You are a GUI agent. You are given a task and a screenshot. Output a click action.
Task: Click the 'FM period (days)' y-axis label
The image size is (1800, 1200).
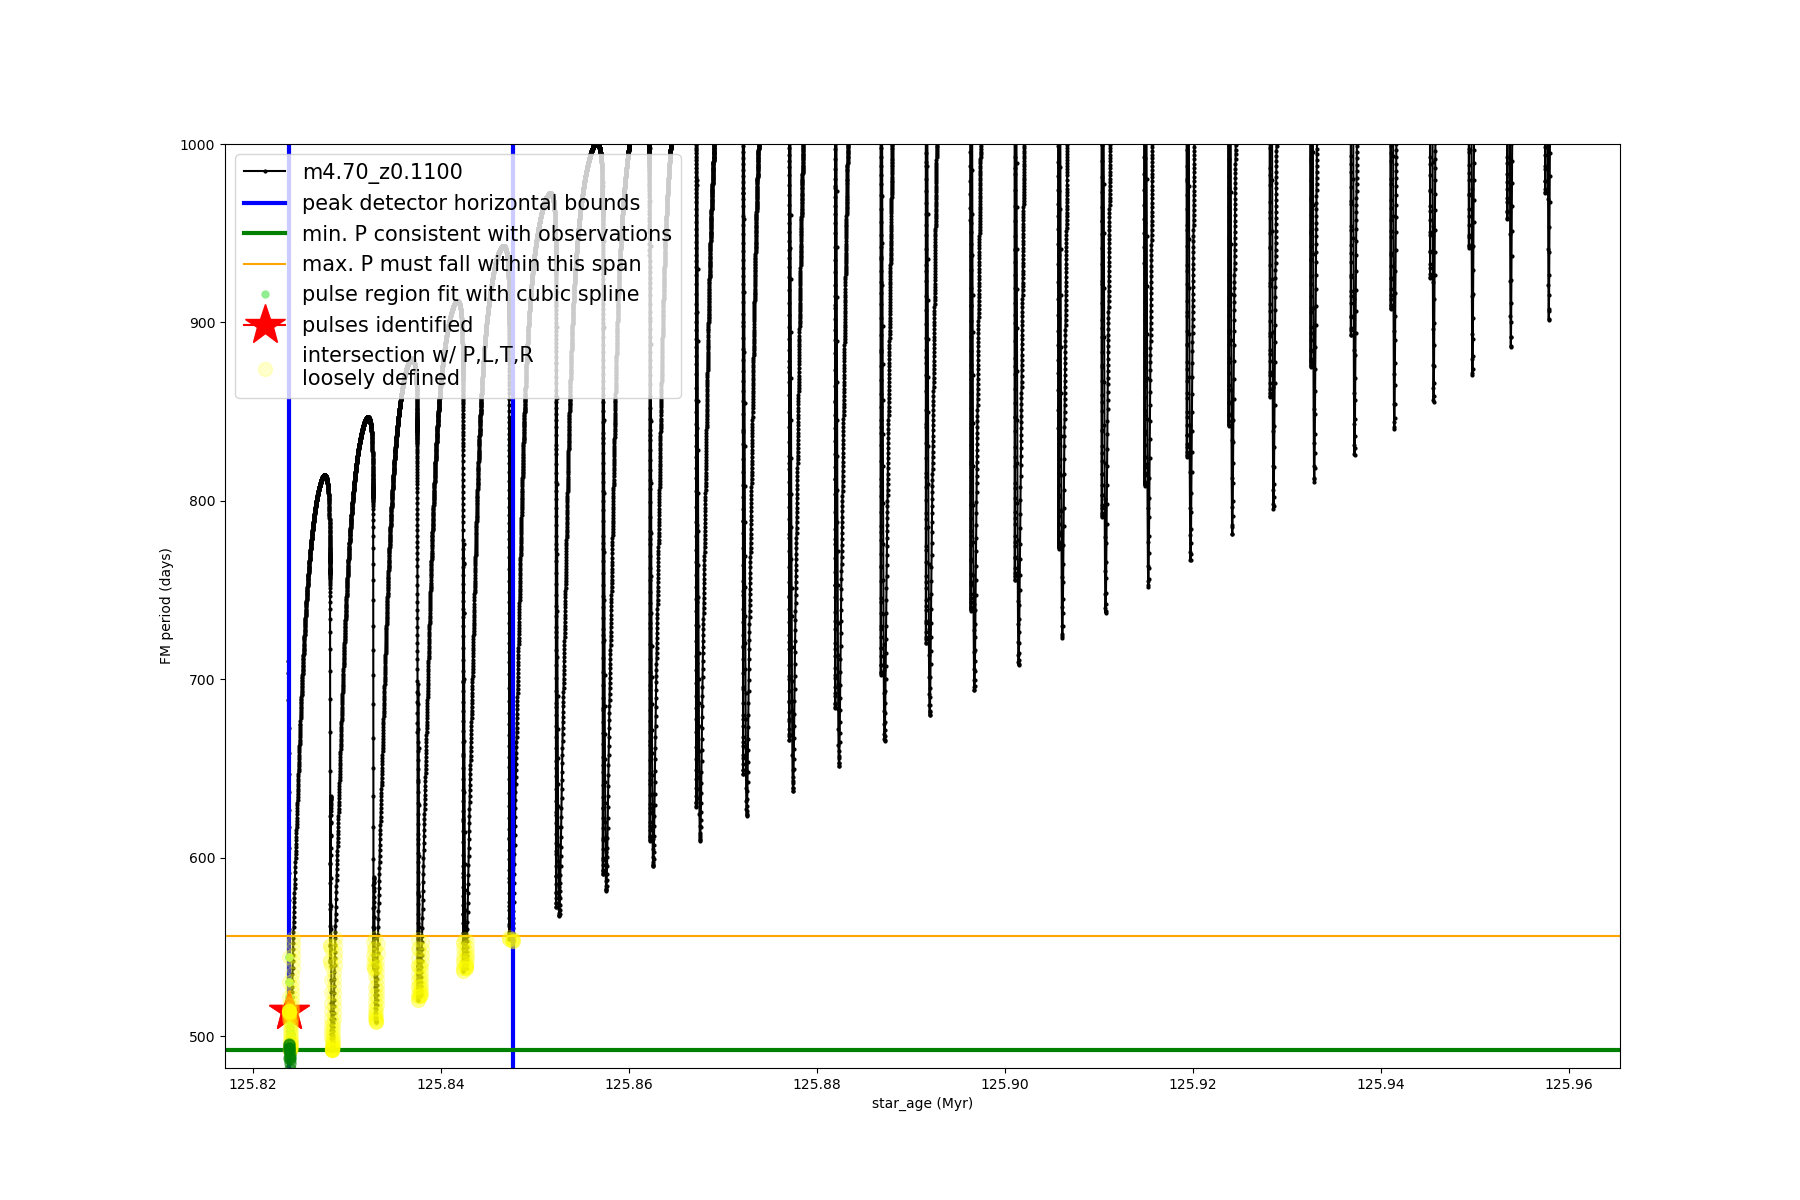coord(166,606)
